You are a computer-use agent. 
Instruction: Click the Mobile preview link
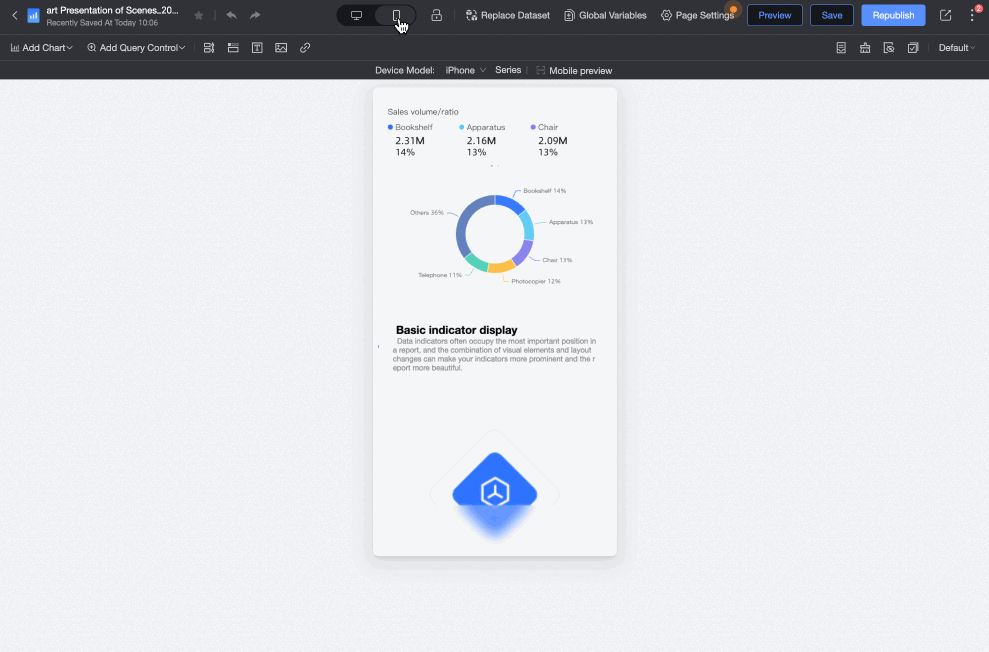coord(574,71)
